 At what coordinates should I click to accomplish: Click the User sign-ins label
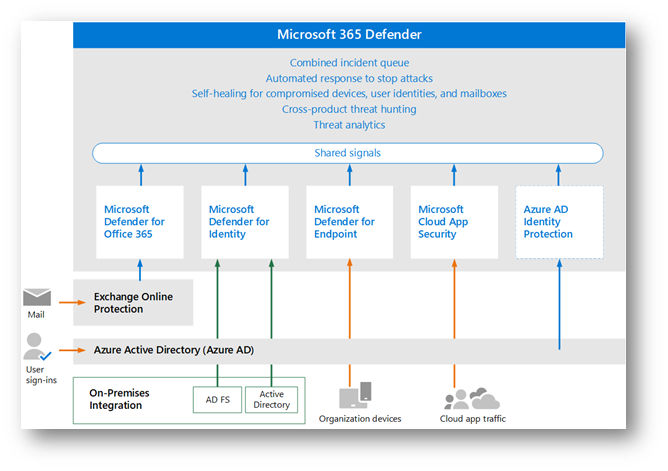tap(41, 375)
